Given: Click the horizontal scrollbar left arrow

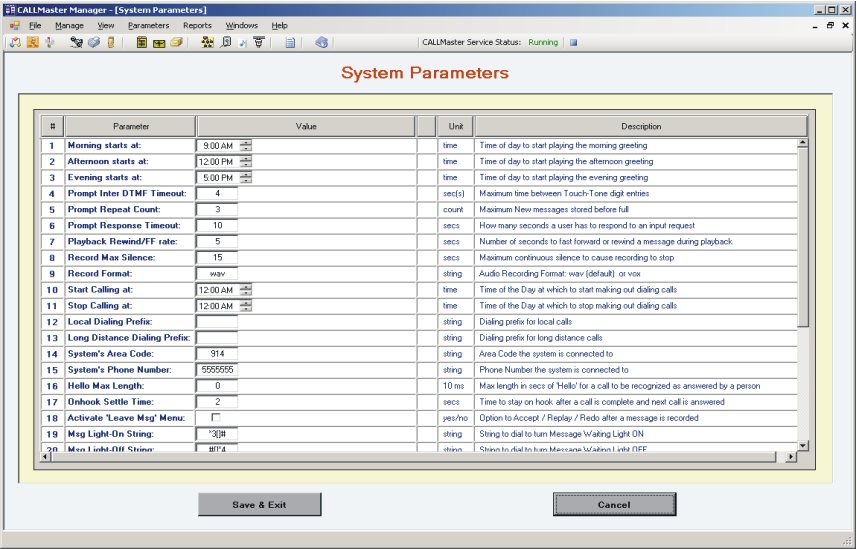Looking at the screenshot, I should pyautogui.click(x=46, y=457).
